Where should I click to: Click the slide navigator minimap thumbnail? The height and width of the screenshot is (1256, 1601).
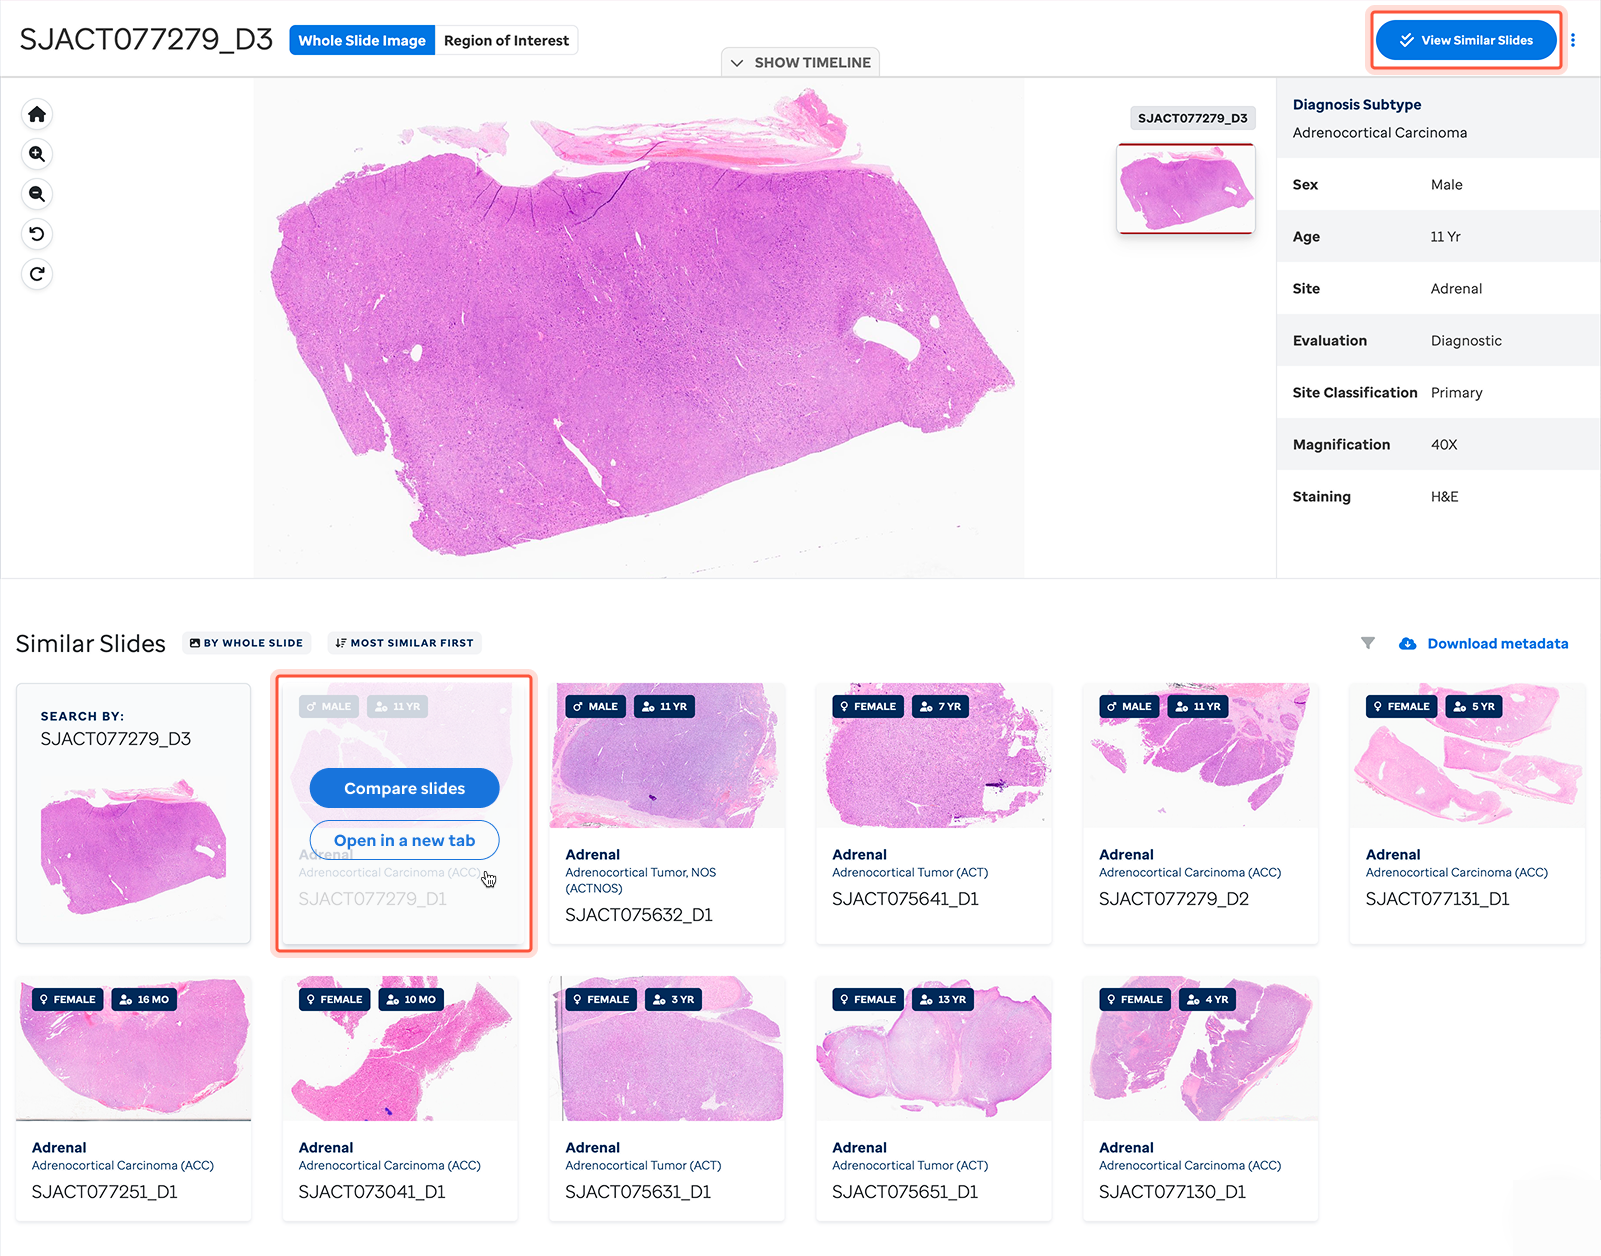coord(1185,189)
